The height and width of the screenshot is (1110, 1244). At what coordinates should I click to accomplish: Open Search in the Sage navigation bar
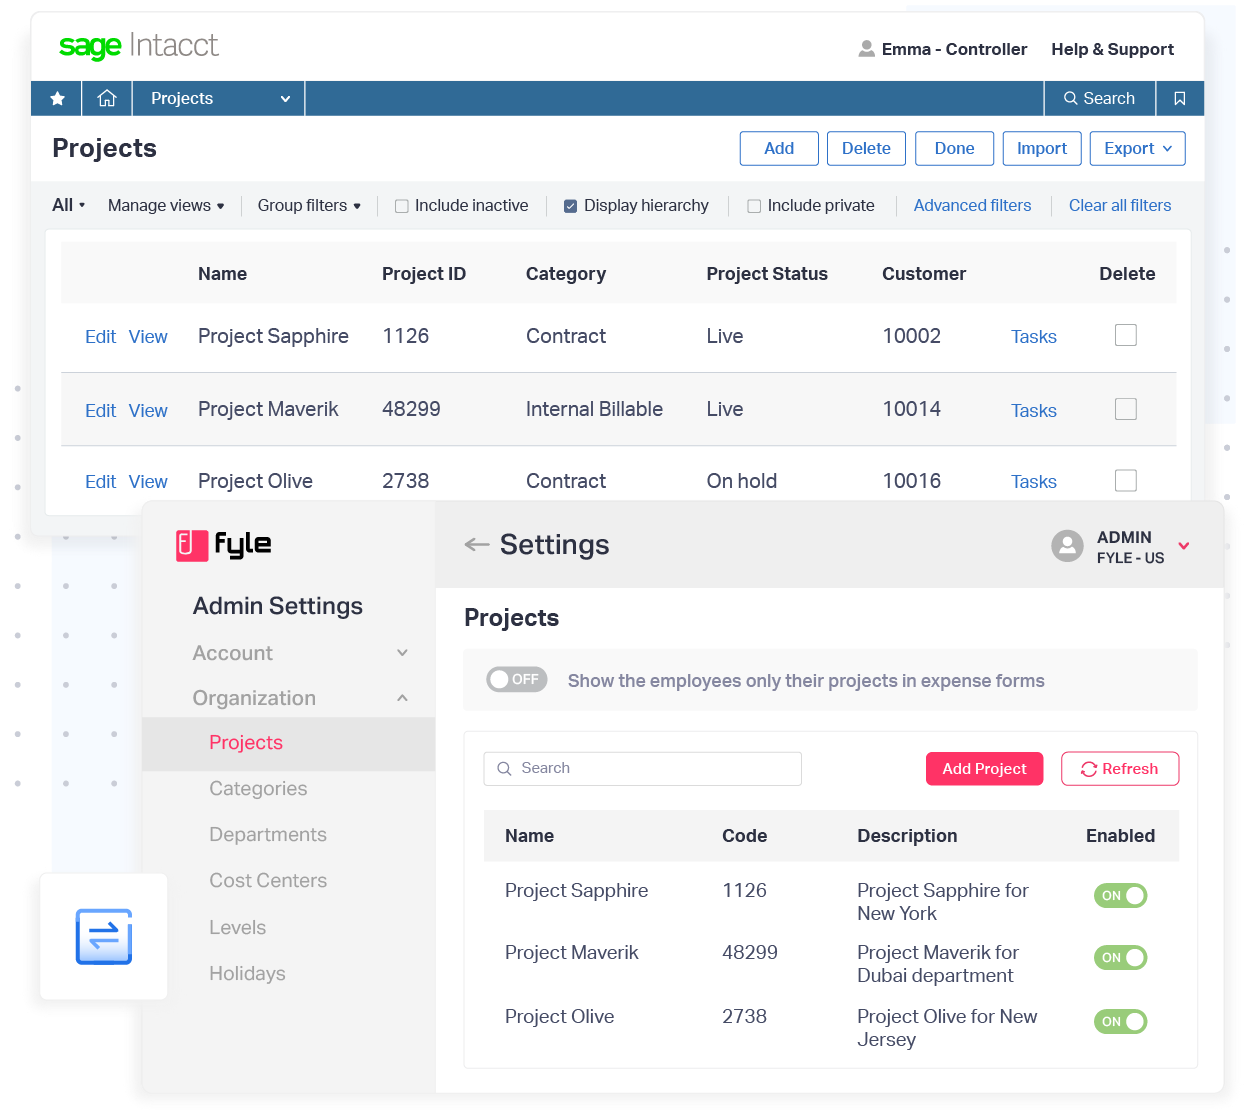tap(1099, 98)
